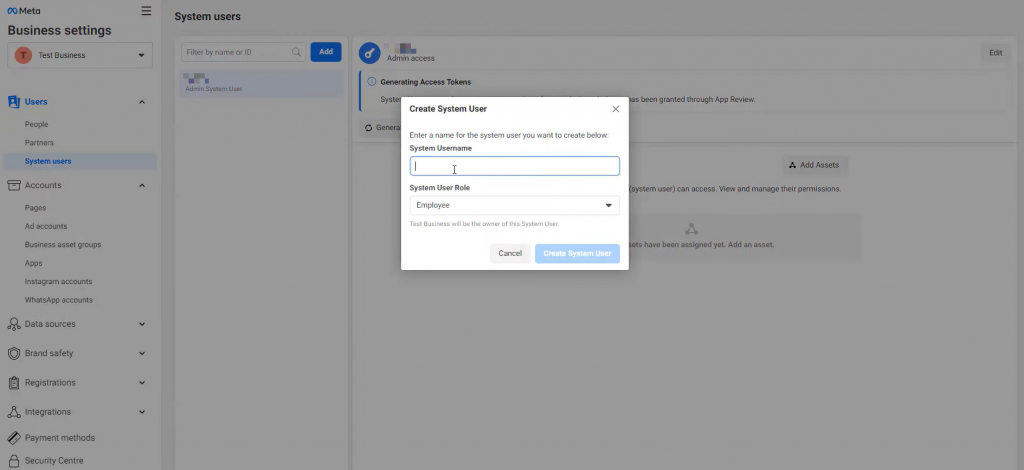The height and width of the screenshot is (470, 1024).
Task: Click the Security Centre lock icon
Action: click(x=14, y=461)
